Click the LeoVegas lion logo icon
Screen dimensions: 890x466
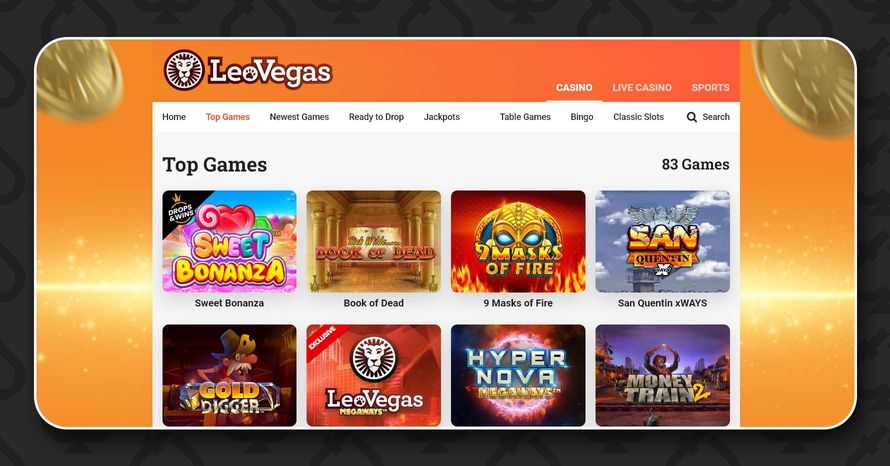click(x=184, y=70)
